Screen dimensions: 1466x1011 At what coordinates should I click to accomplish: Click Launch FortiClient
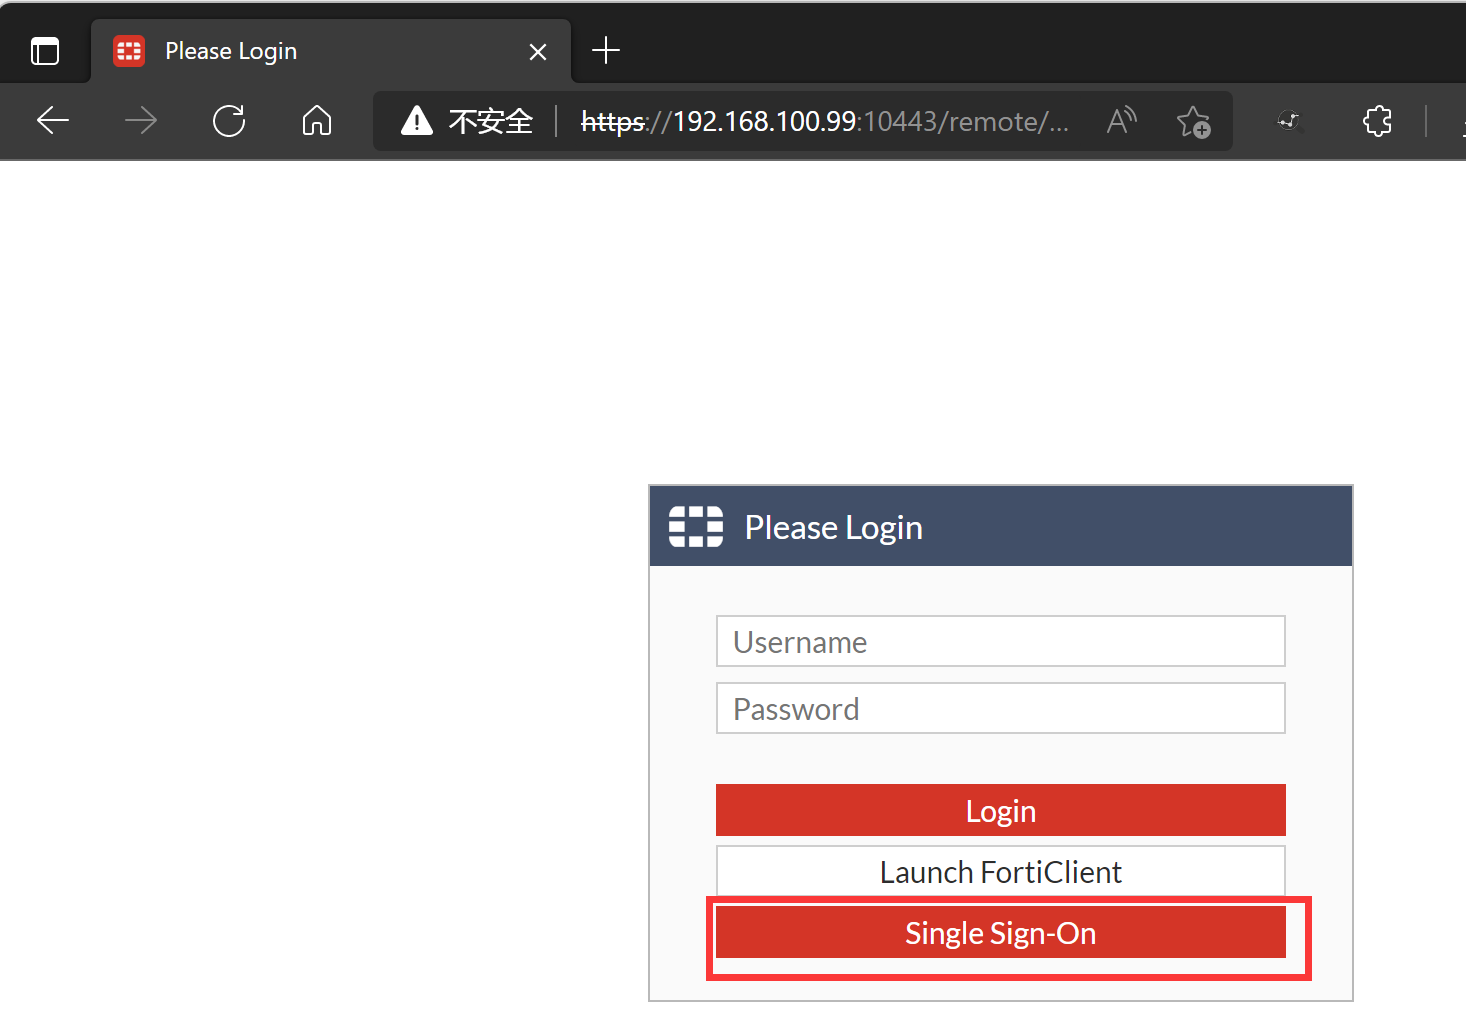tap(1000, 872)
